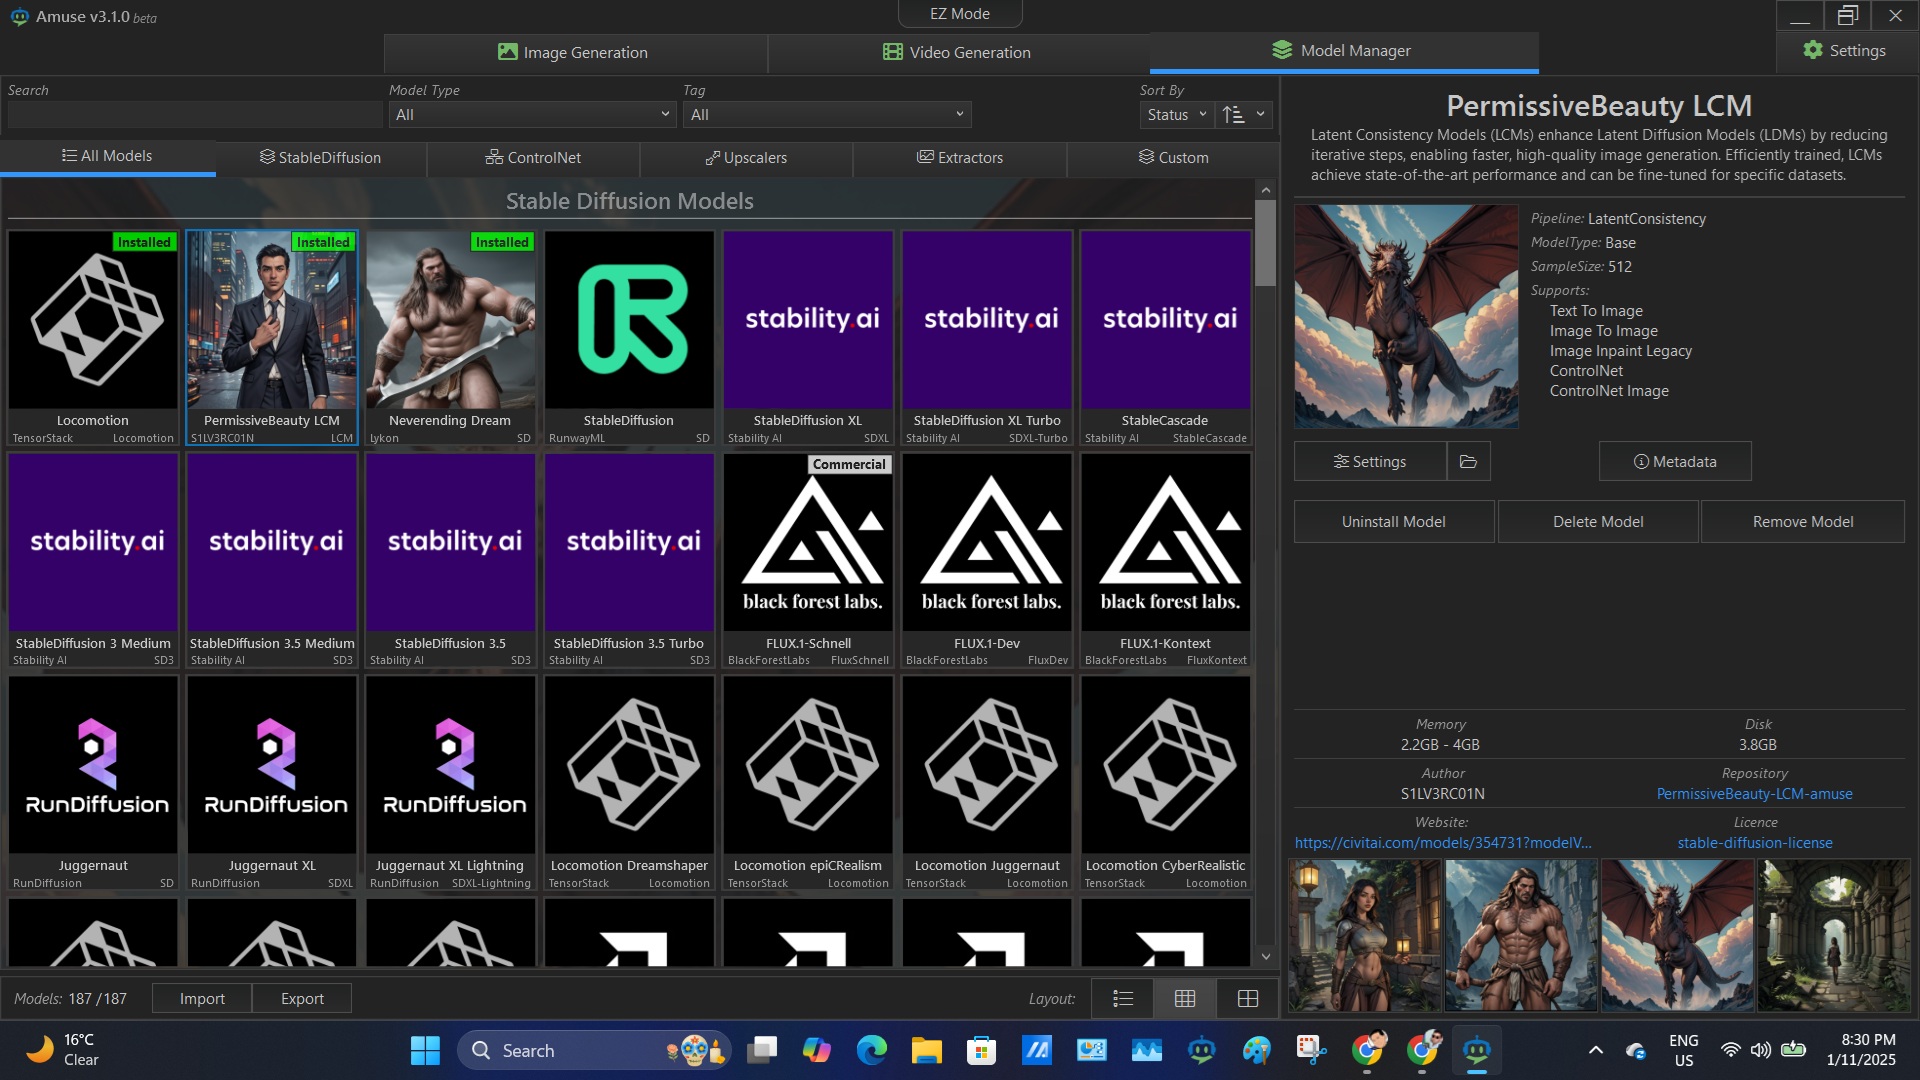Click the EZ Mode toggle
This screenshot has height=1080, width=1920.
959,14
